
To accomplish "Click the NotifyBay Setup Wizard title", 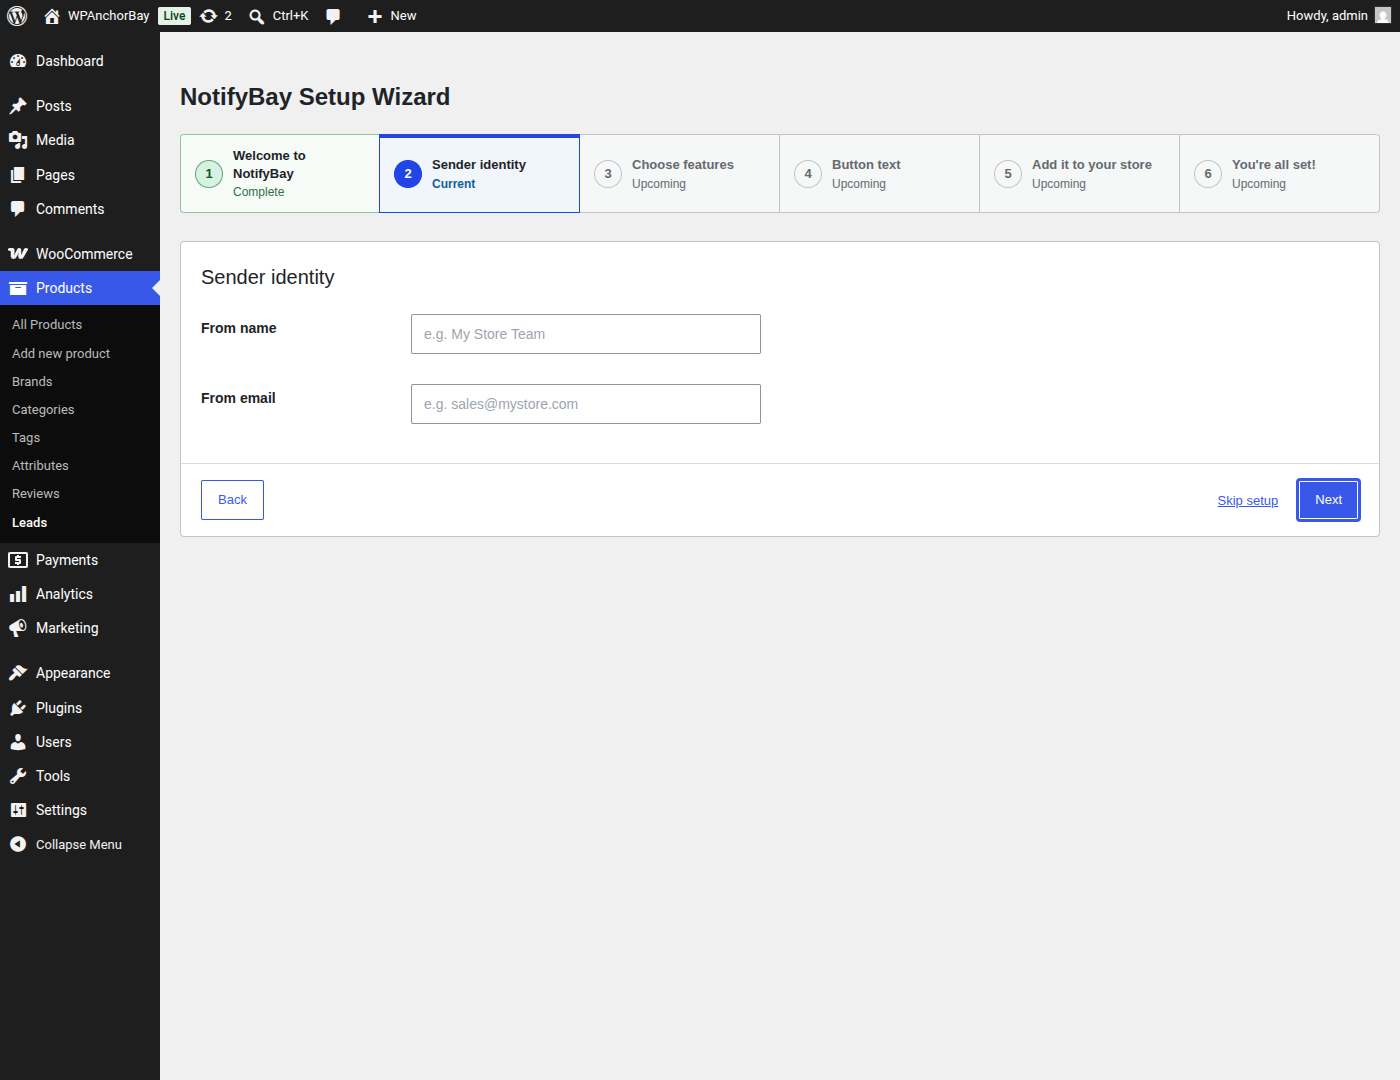I will click(315, 97).
